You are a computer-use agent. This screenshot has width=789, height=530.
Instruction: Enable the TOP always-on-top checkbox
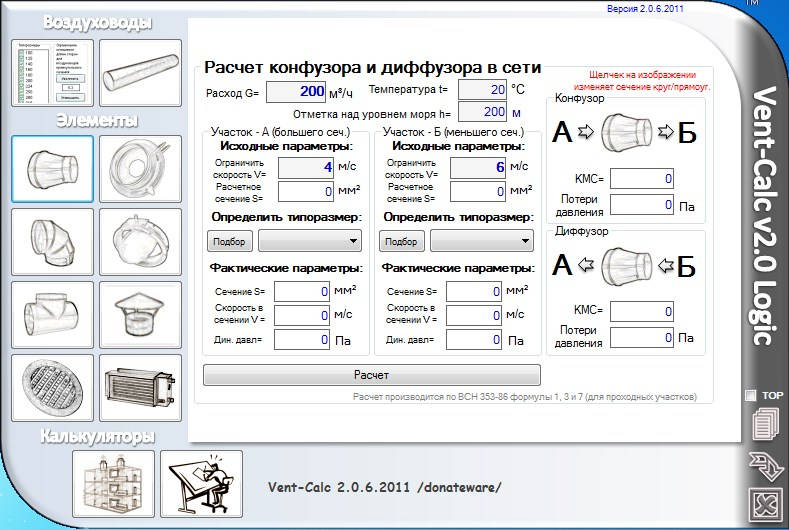[x=751, y=395]
